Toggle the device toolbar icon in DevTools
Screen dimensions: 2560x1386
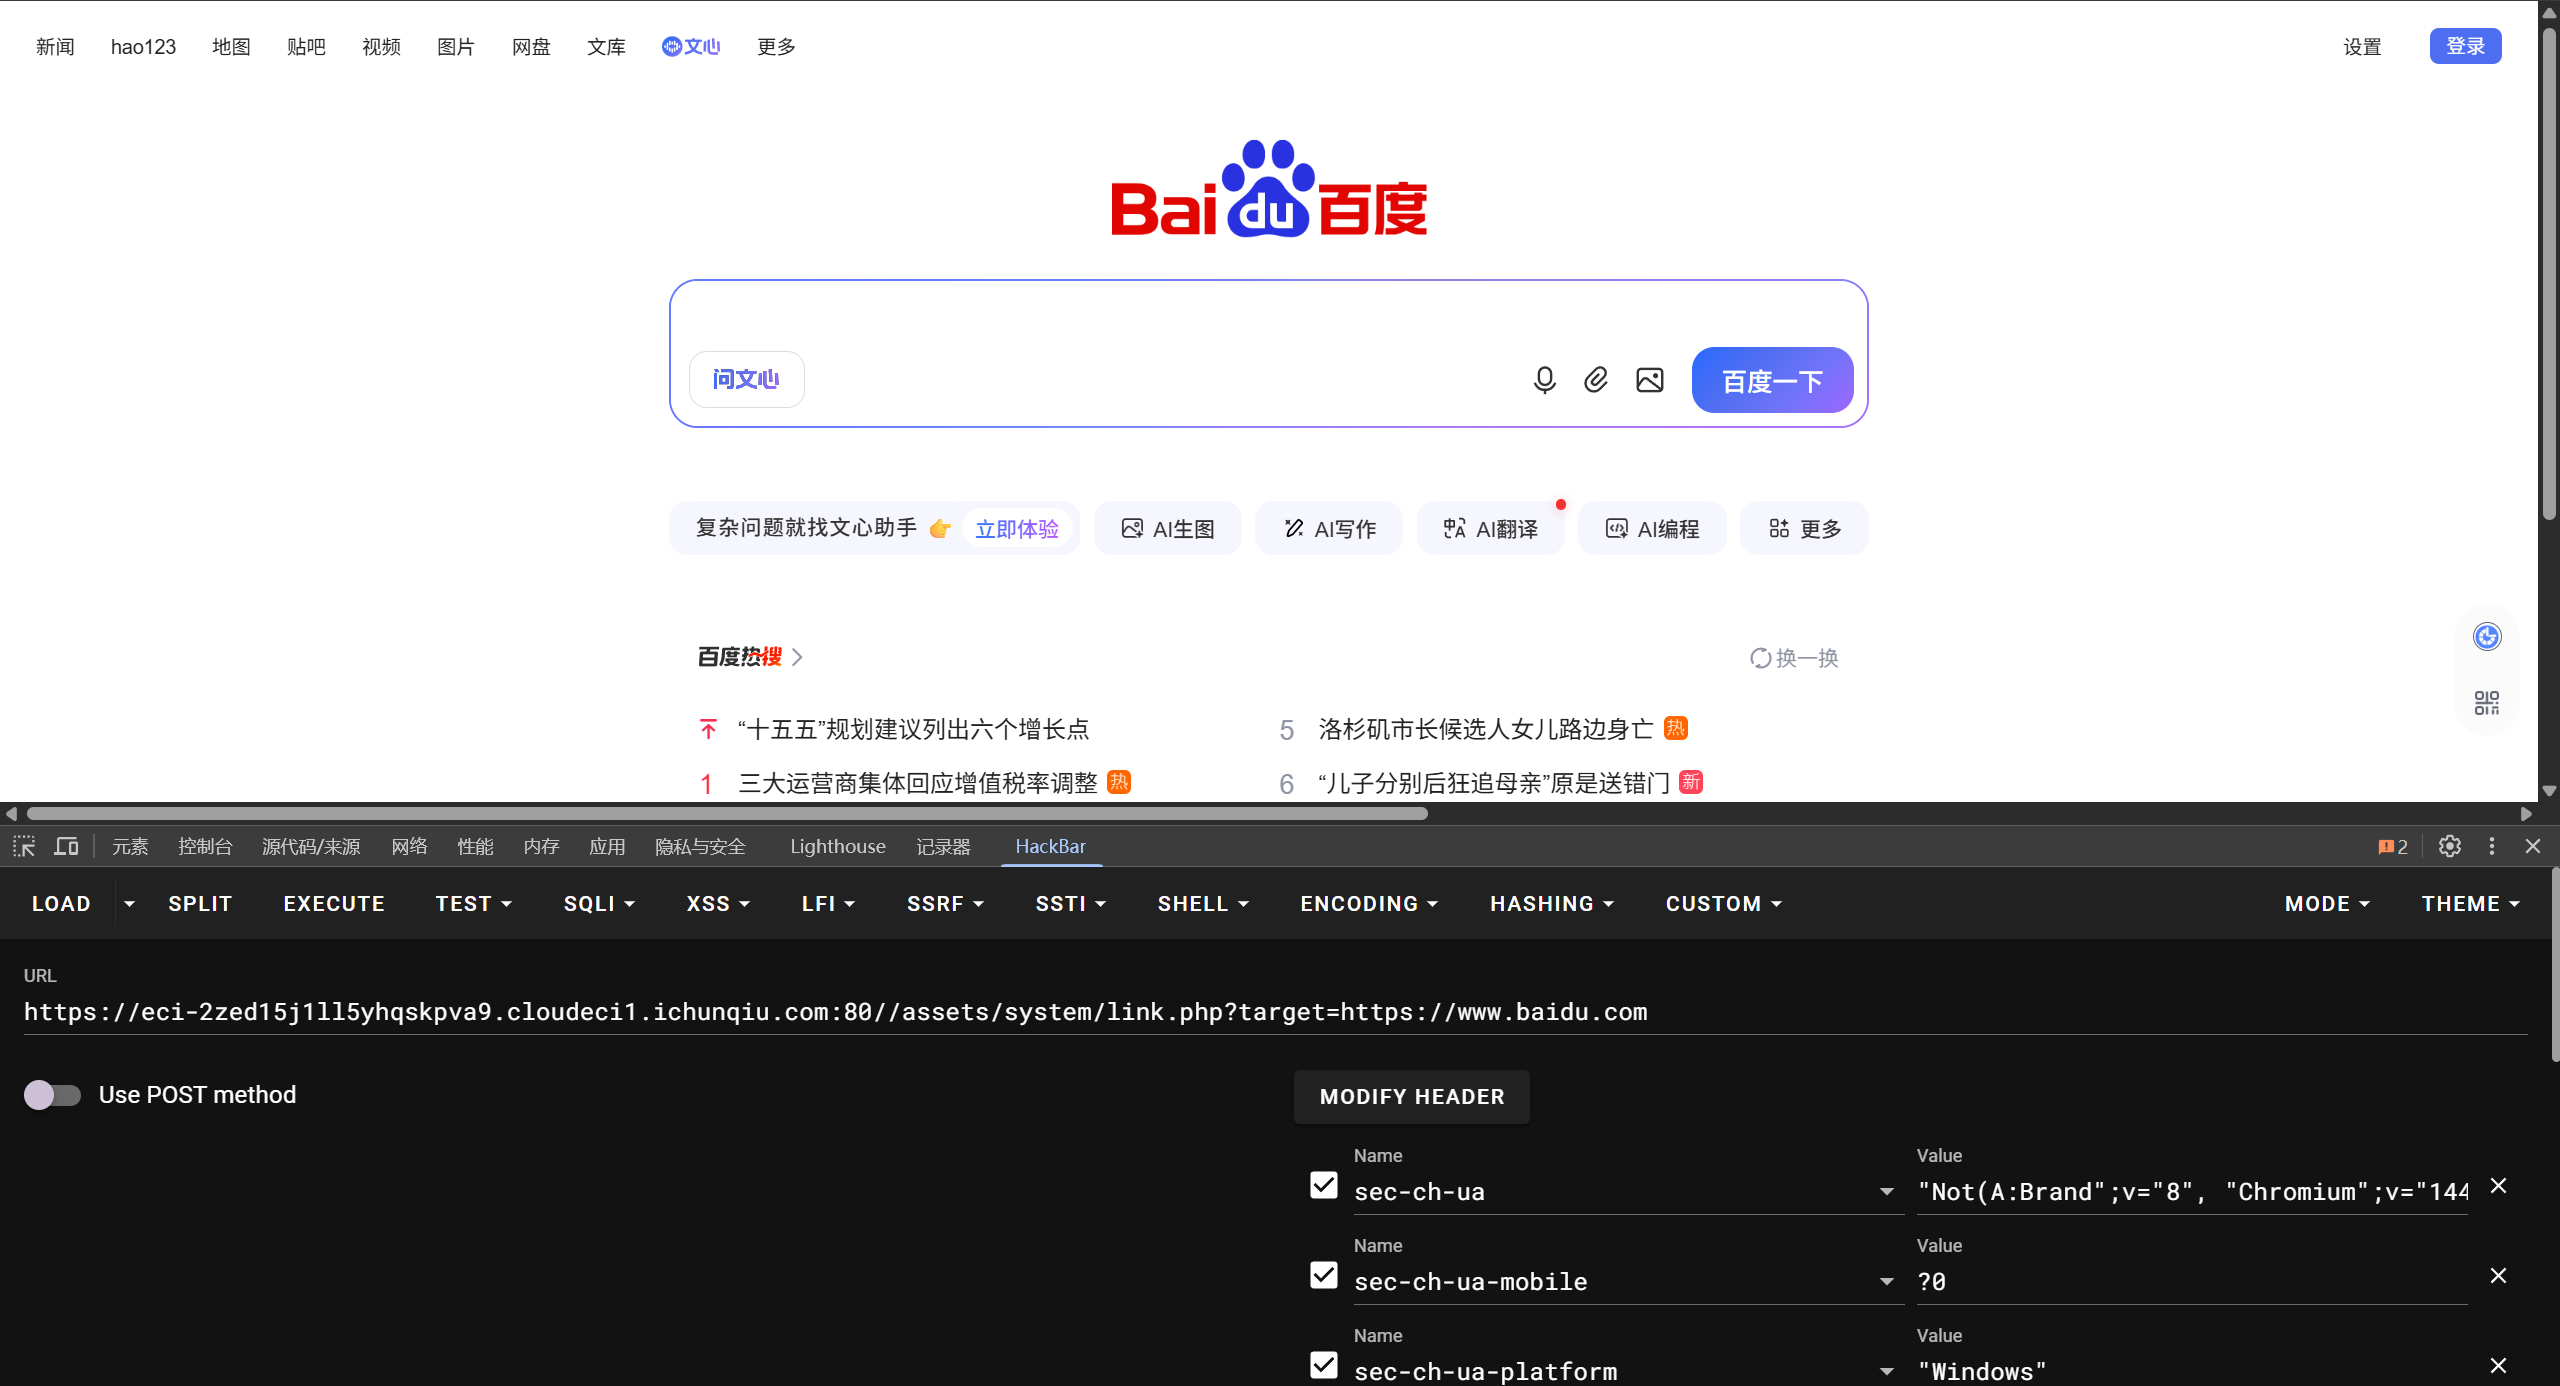[66, 846]
